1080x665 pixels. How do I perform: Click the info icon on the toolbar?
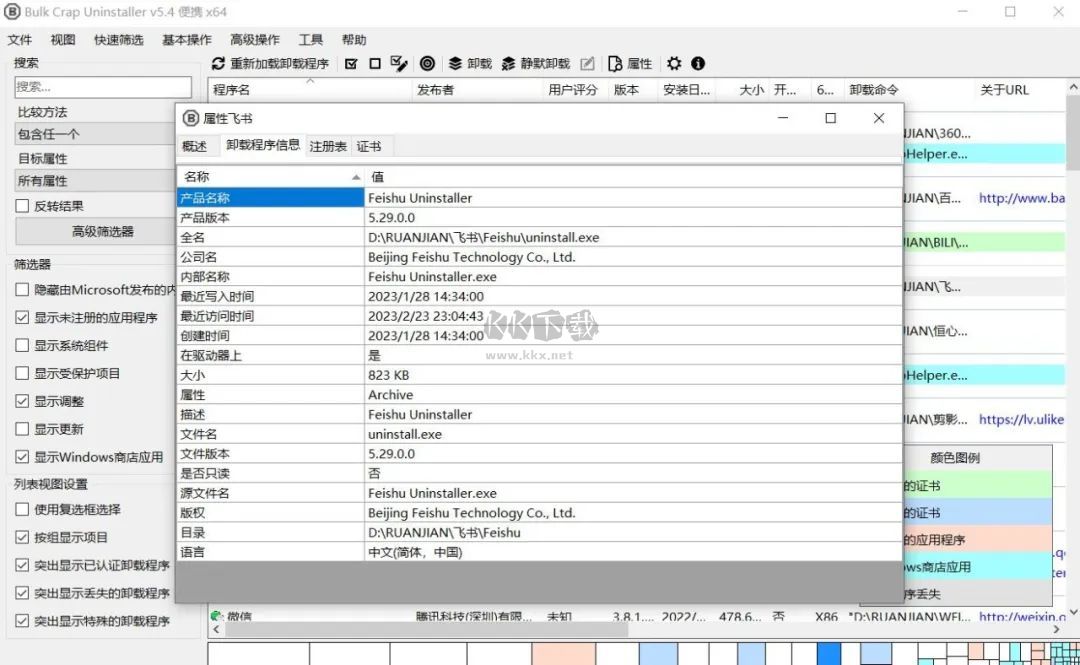click(698, 63)
